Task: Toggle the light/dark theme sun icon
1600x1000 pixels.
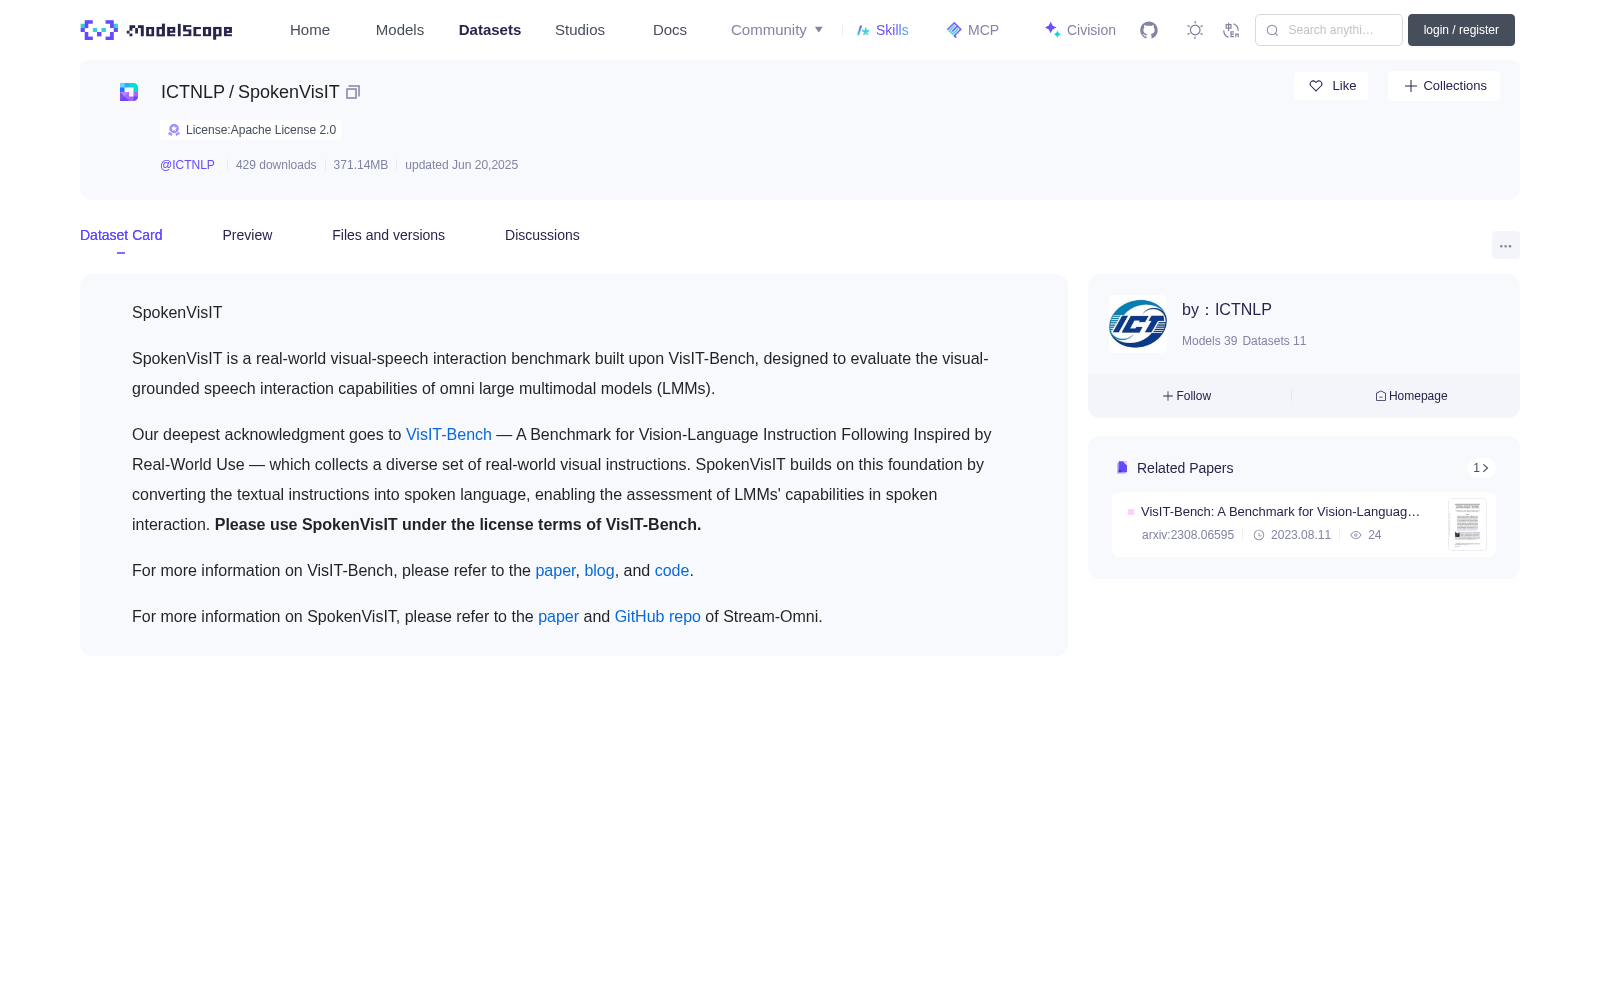Action: 1195,30
